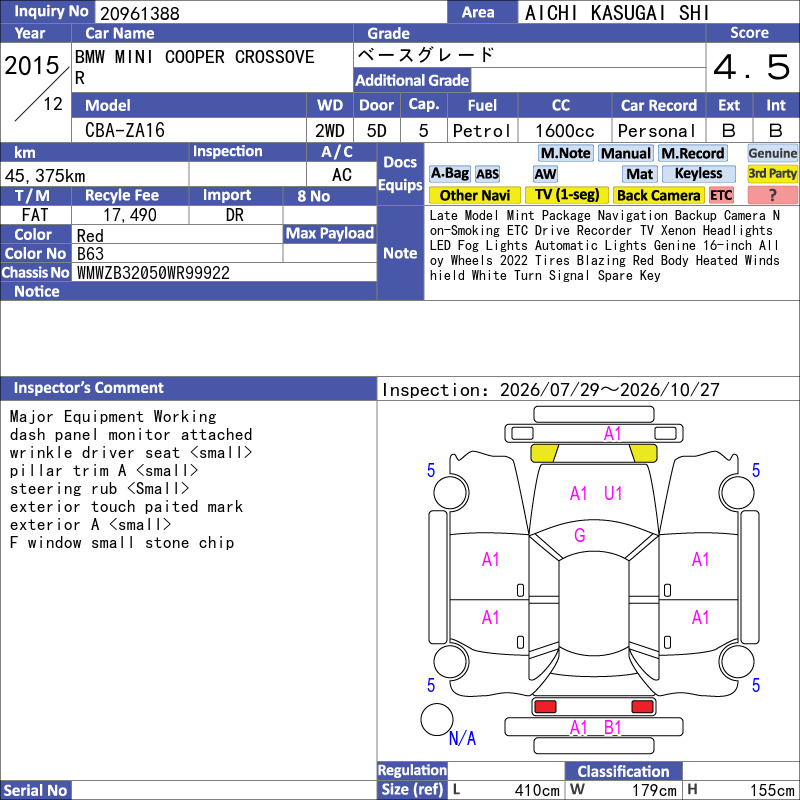Click the 3rd Party legend label

pos(772,174)
